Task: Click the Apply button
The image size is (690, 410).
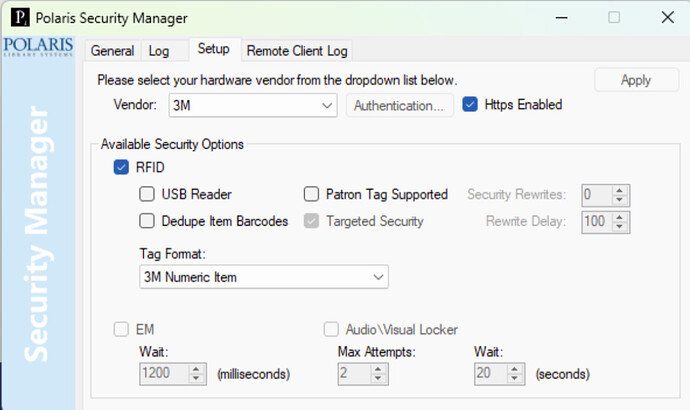Action: pyautogui.click(x=636, y=80)
